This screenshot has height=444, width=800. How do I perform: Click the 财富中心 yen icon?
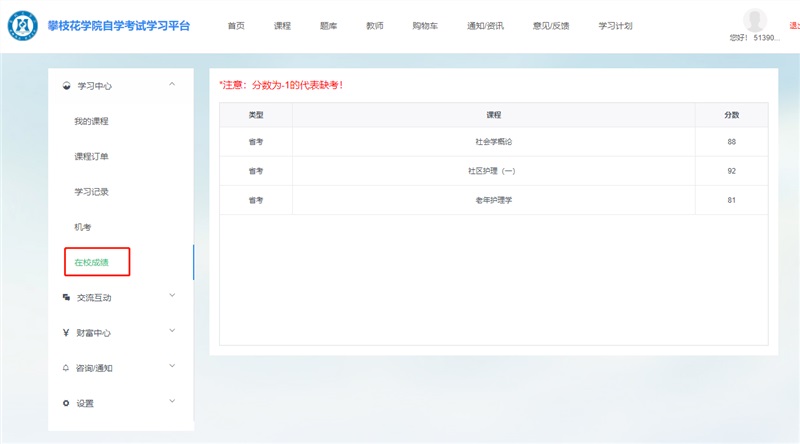pyautogui.click(x=66, y=333)
